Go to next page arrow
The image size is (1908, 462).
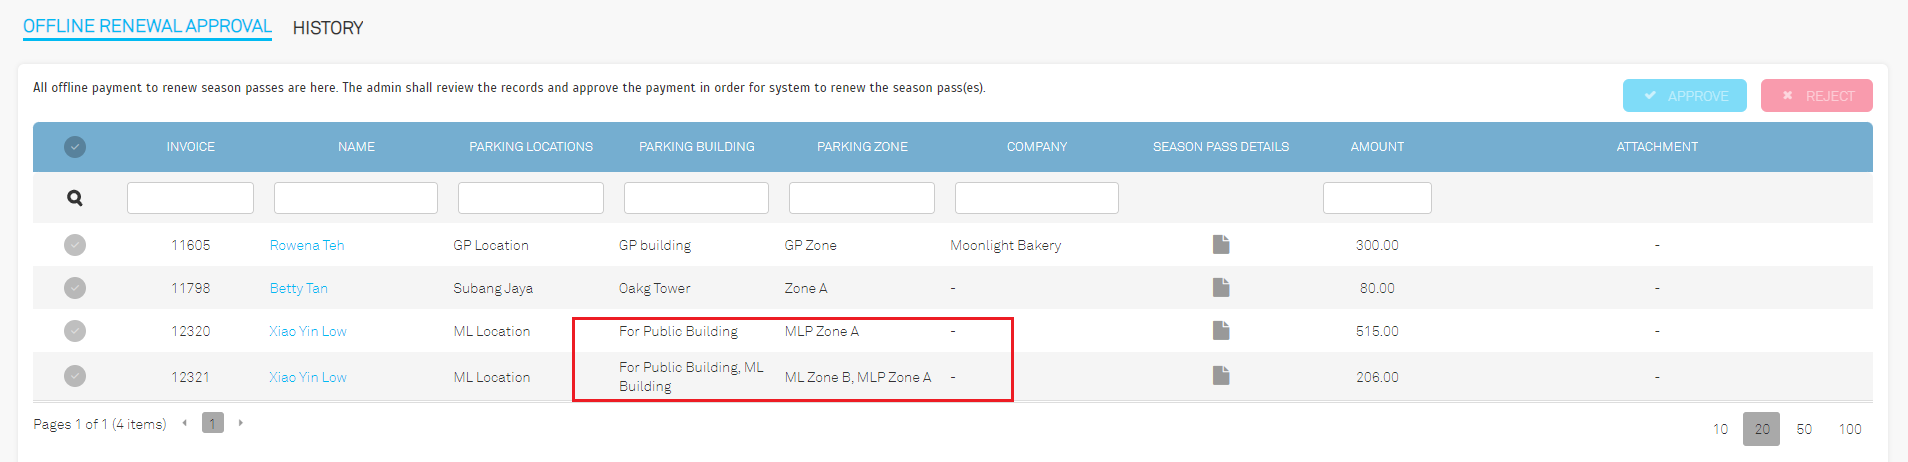point(240,423)
